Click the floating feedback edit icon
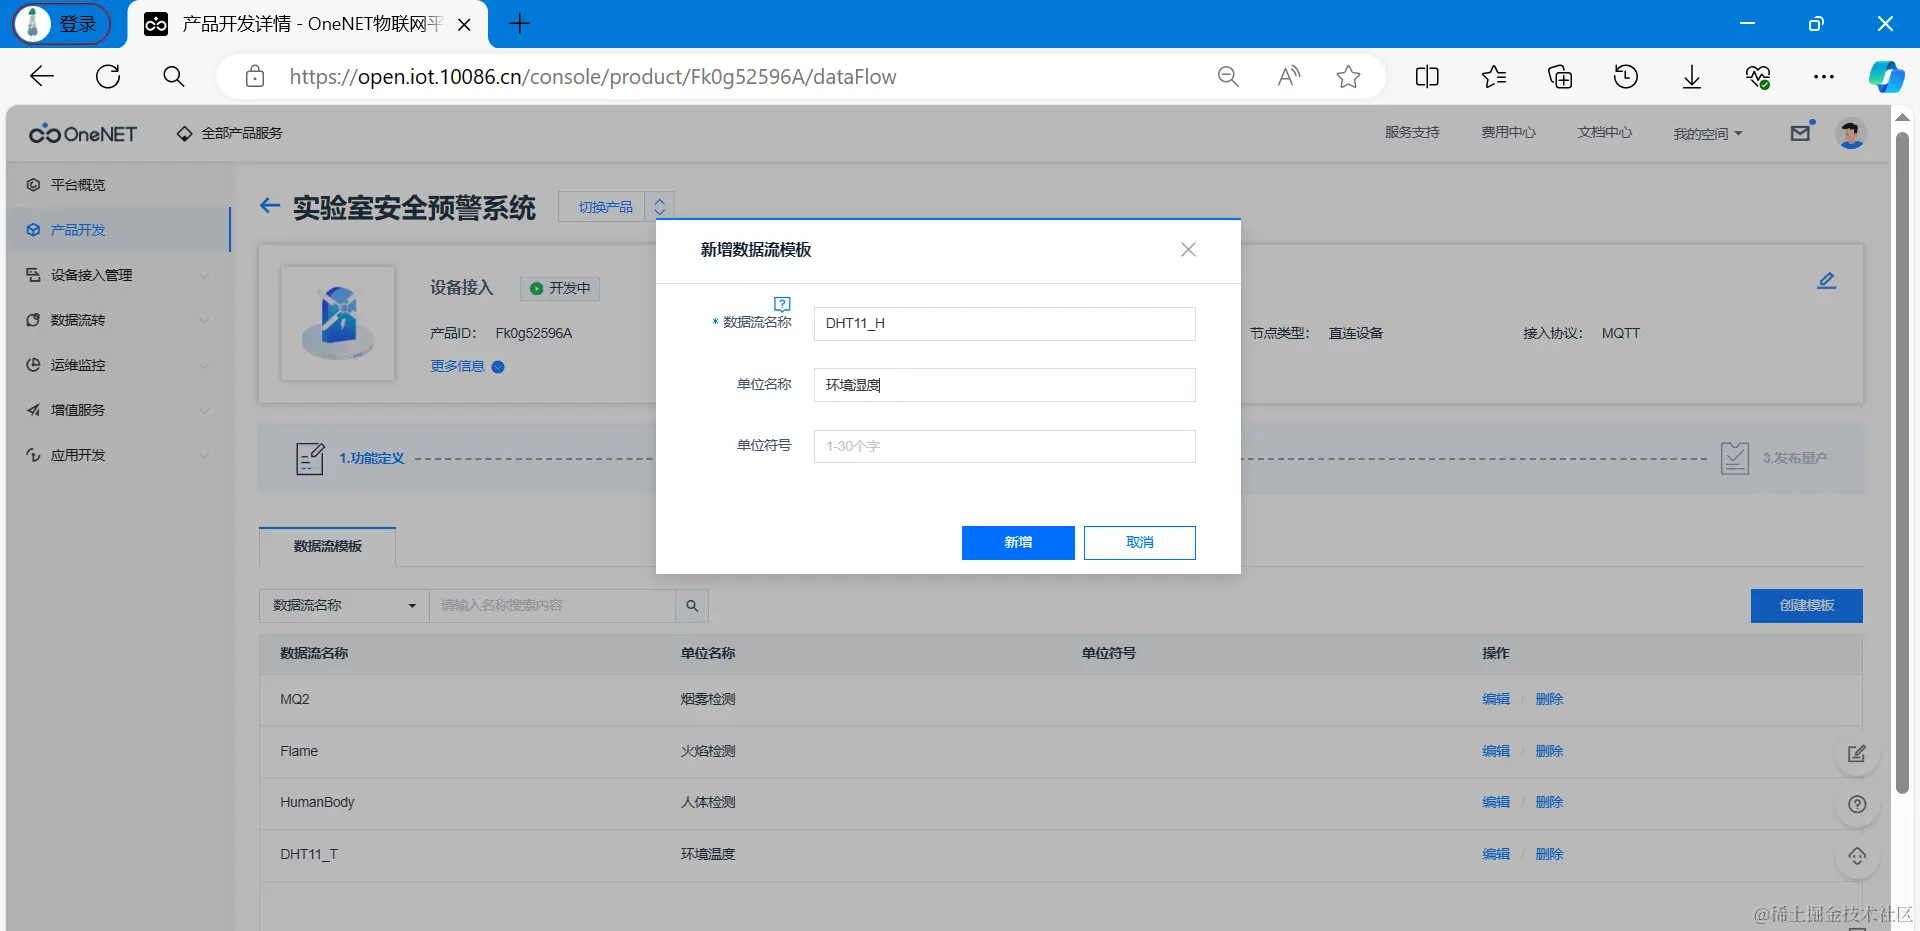Screen dimensions: 1920x931 click(x=1857, y=754)
